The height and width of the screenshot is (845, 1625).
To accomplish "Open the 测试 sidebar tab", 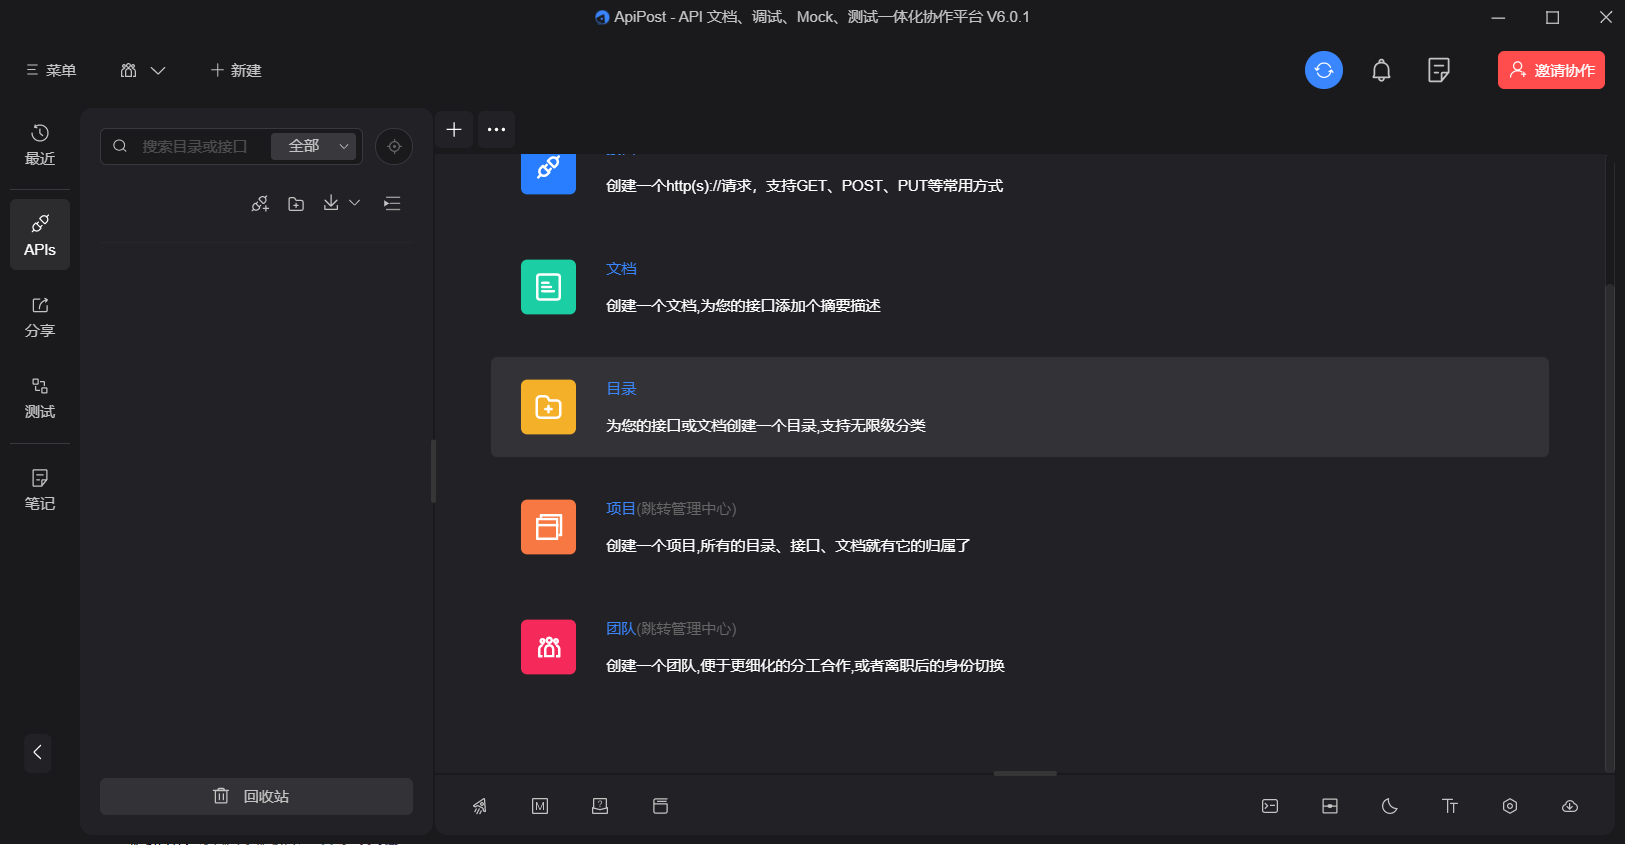I will [40, 398].
